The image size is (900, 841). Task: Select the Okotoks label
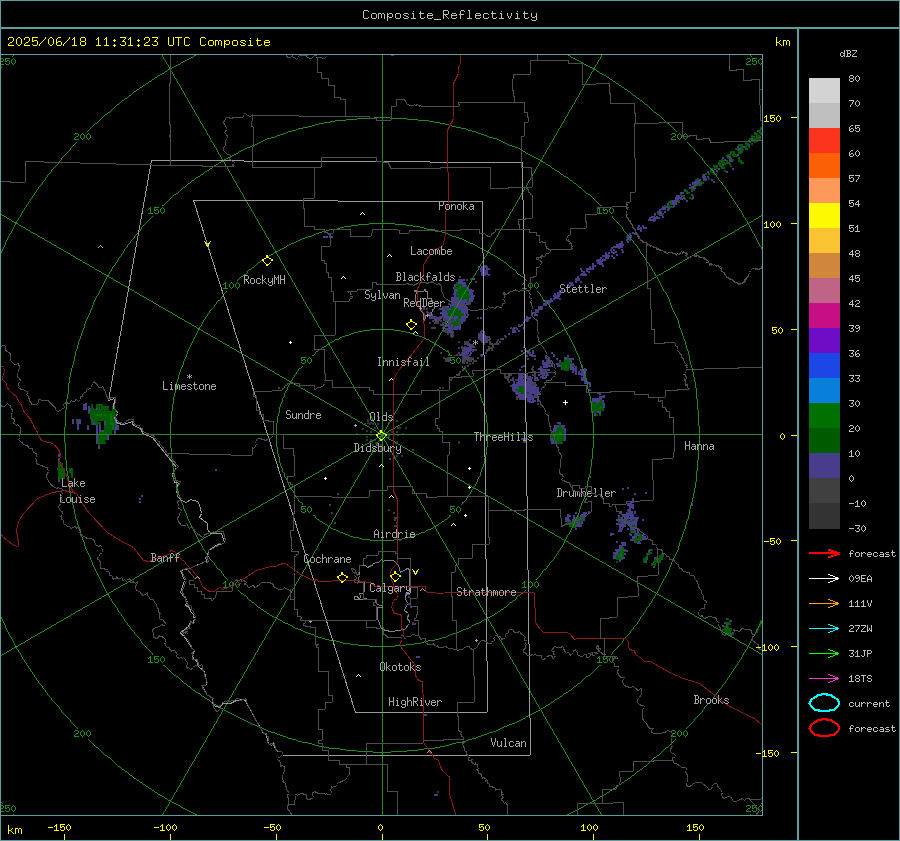(400, 667)
